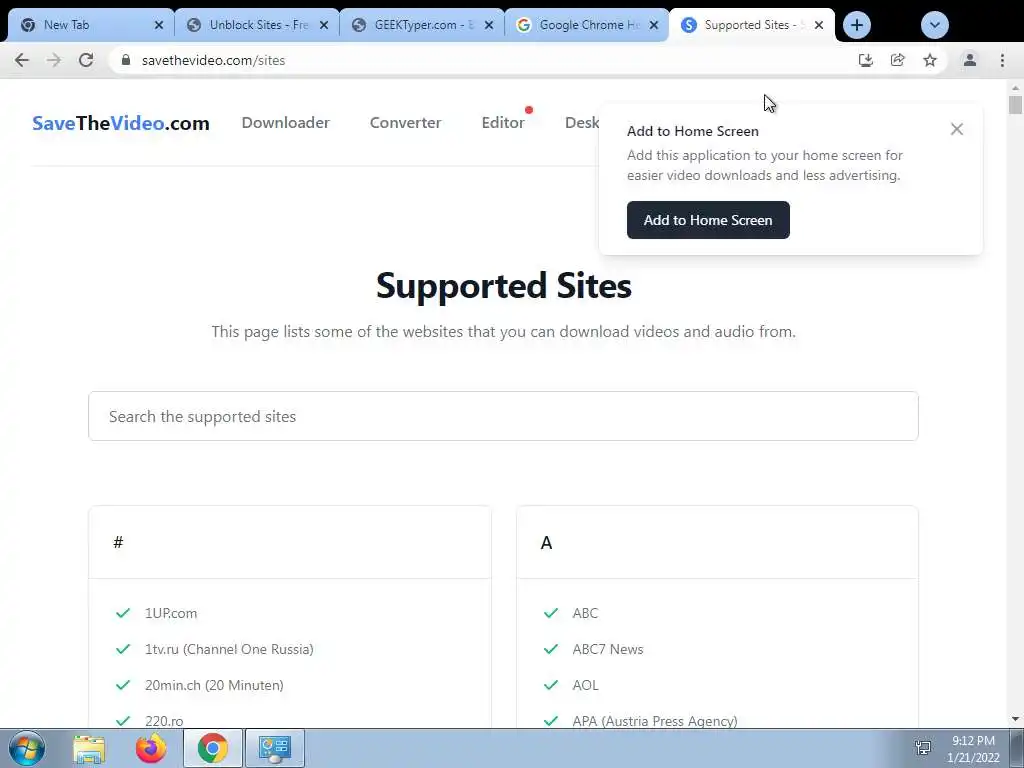Switch to the Unblock Sites tab
This screenshot has width=1024, height=768.
coord(257,25)
